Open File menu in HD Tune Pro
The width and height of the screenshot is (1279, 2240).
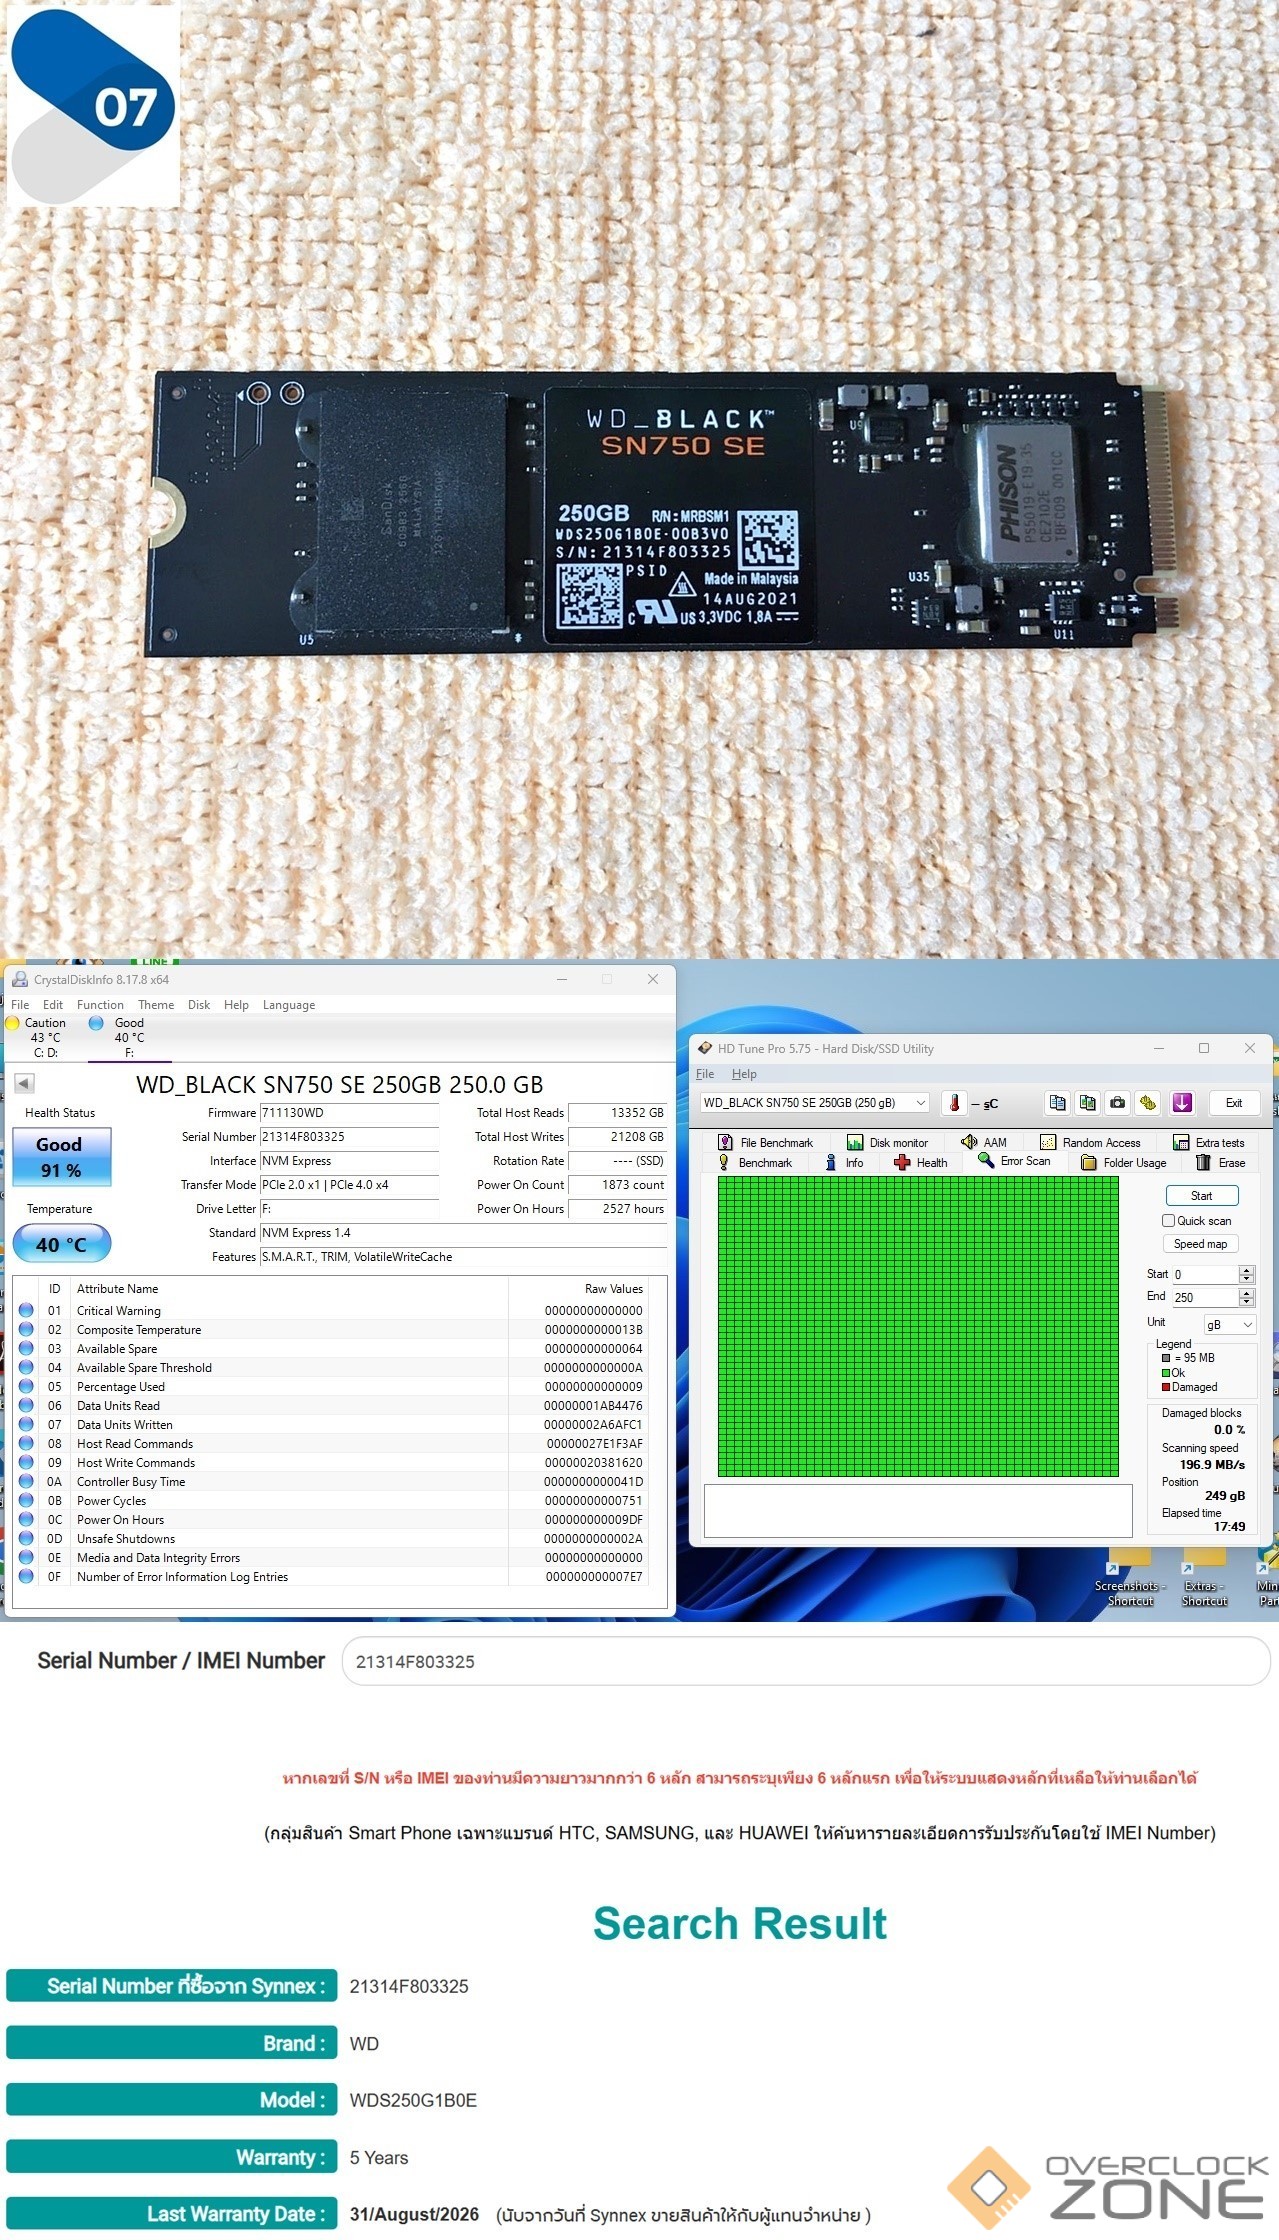(x=705, y=1073)
